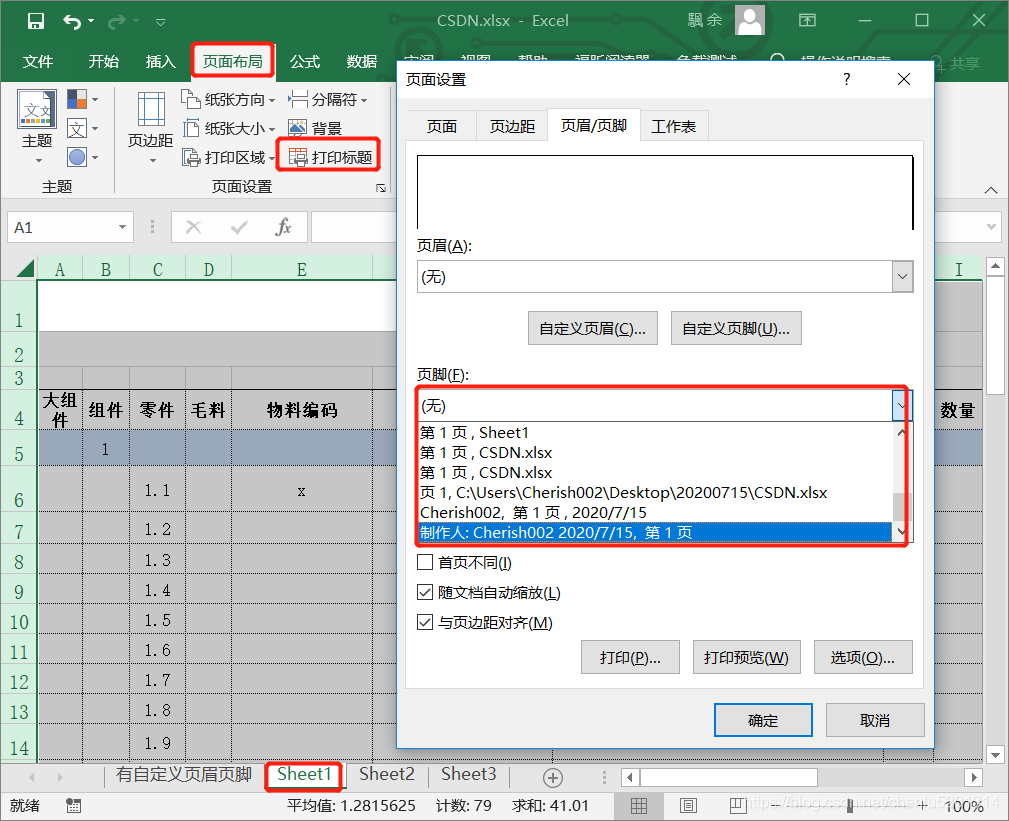Open the 分隔符 breaks dropdown
Image resolution: width=1009 pixels, height=821 pixels.
pos(328,100)
